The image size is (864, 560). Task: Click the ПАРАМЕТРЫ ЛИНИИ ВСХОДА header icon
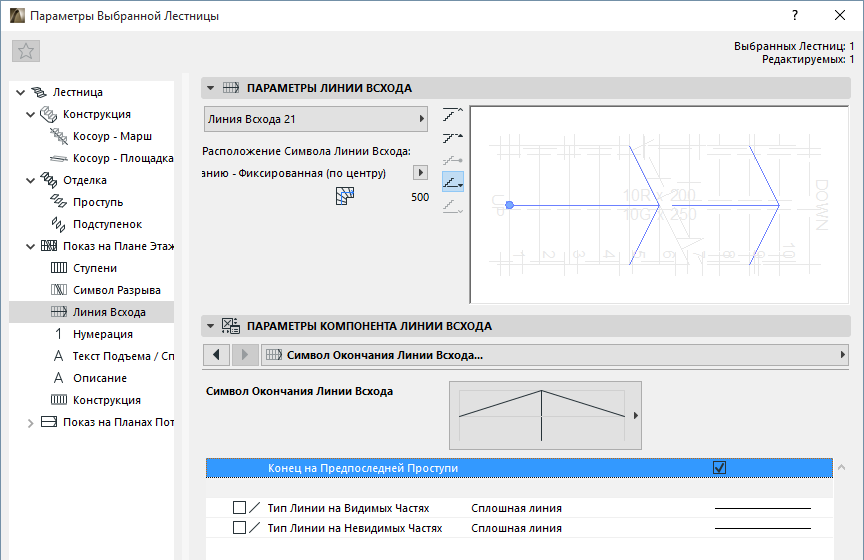[231, 88]
